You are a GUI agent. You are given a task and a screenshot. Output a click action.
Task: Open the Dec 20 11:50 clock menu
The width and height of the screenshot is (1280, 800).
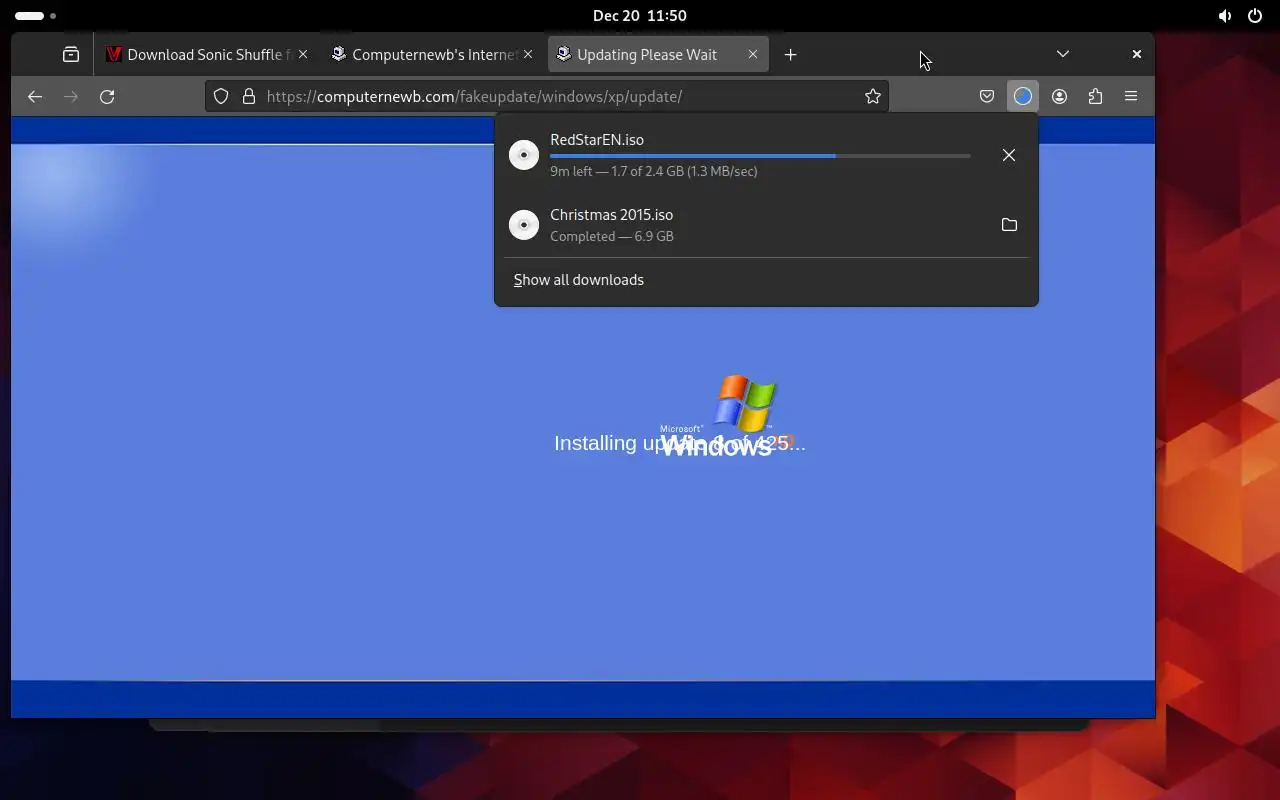click(x=640, y=16)
